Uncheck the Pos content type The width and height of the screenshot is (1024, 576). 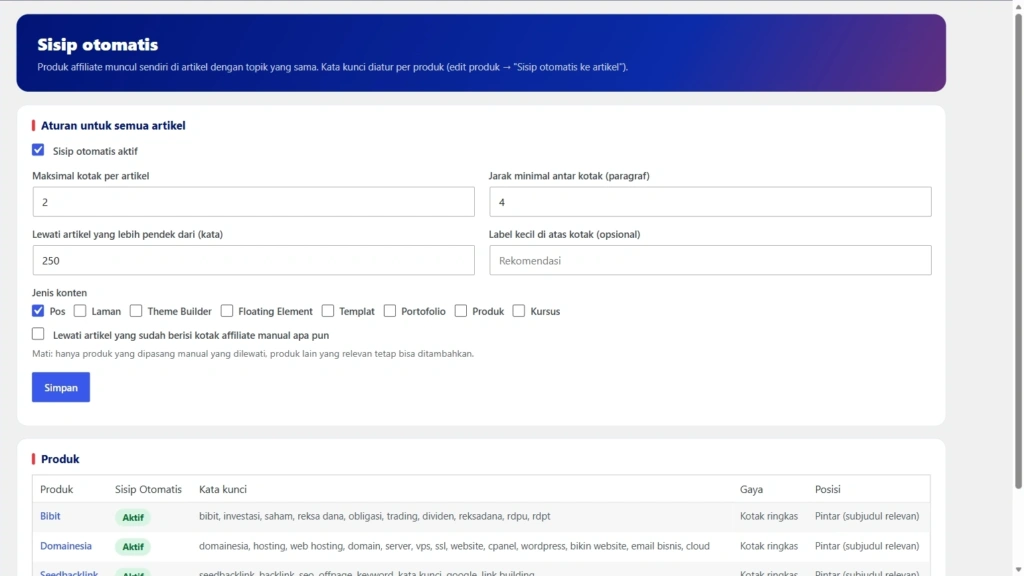(x=38, y=311)
